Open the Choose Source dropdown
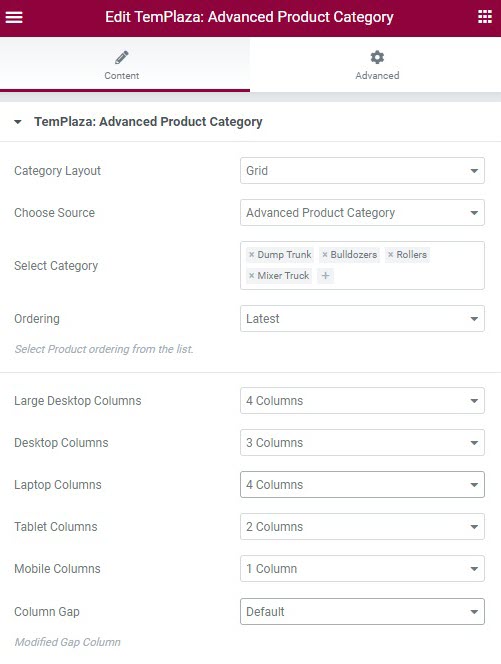This screenshot has width=501, height=664. (x=362, y=213)
